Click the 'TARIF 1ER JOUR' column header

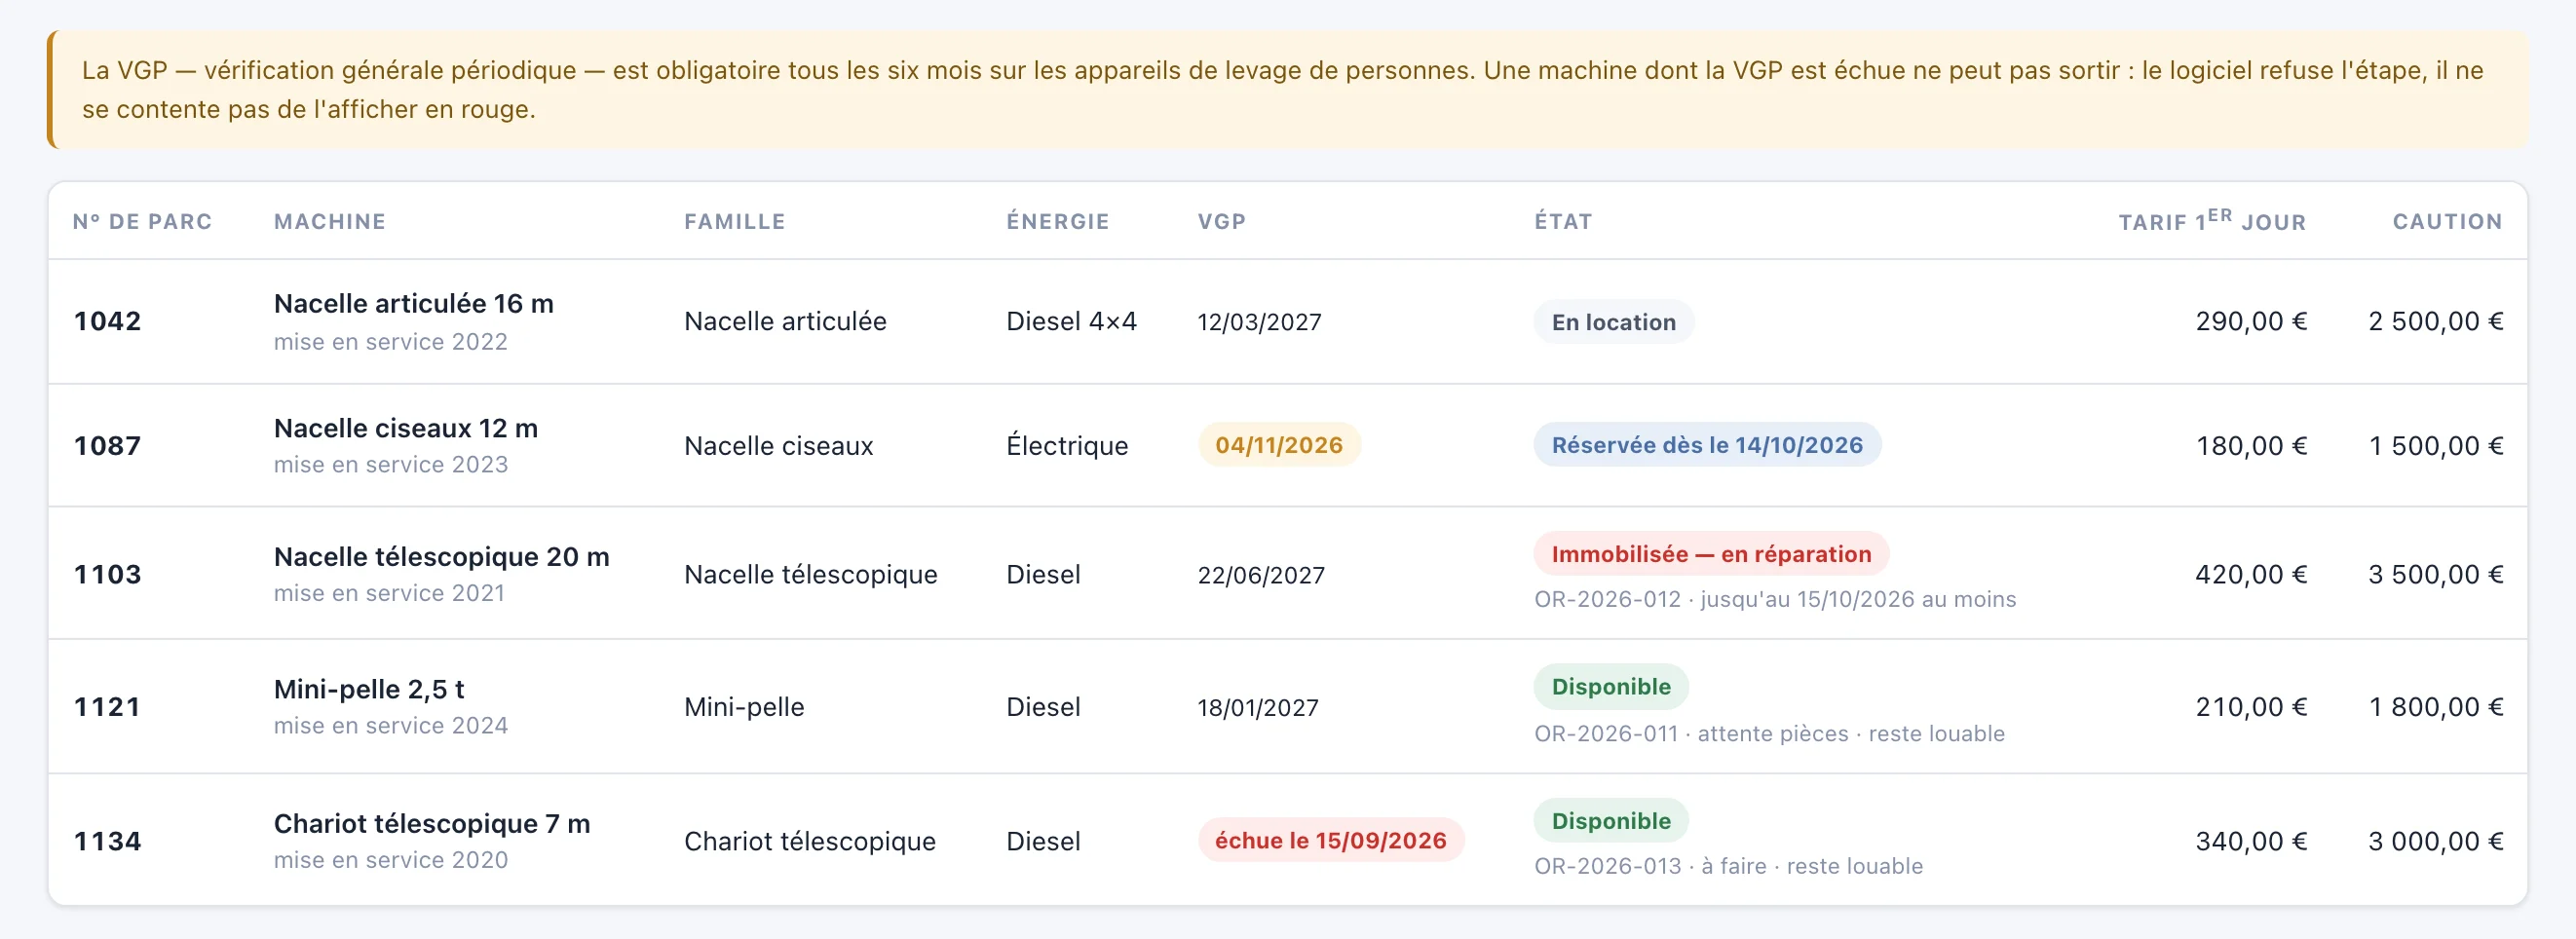[x=2212, y=221]
